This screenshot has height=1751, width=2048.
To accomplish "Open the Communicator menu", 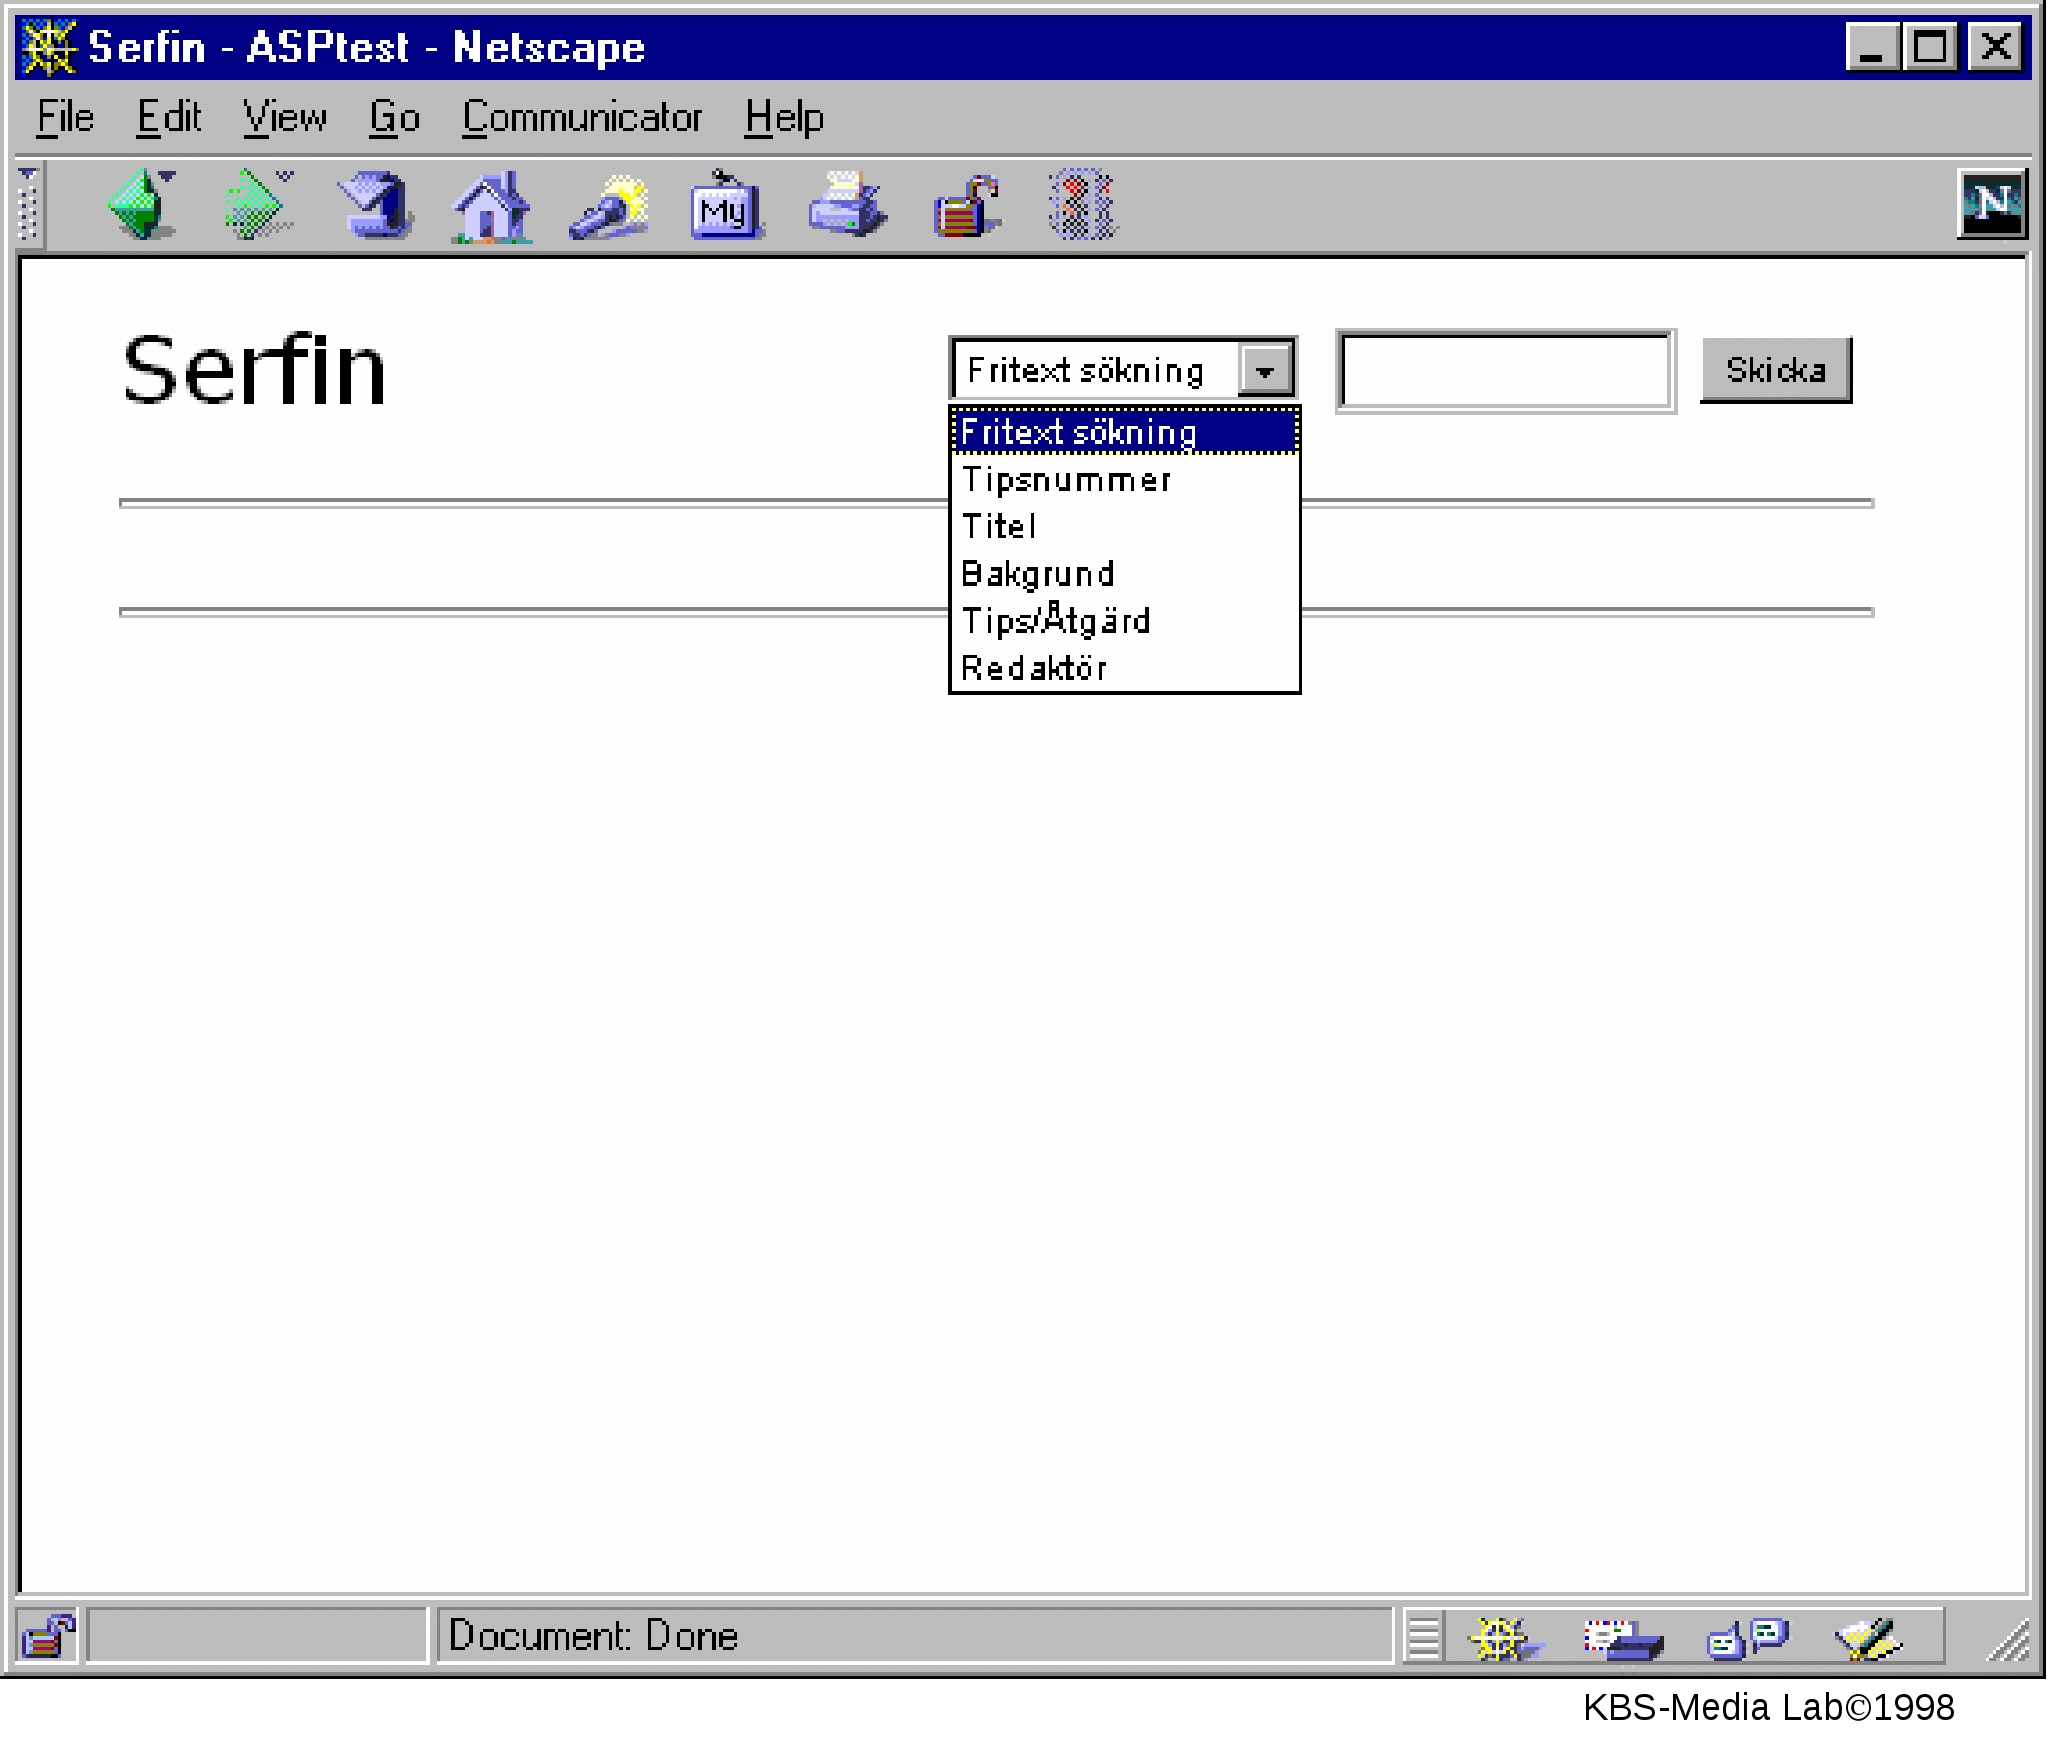I will pyautogui.click(x=582, y=118).
